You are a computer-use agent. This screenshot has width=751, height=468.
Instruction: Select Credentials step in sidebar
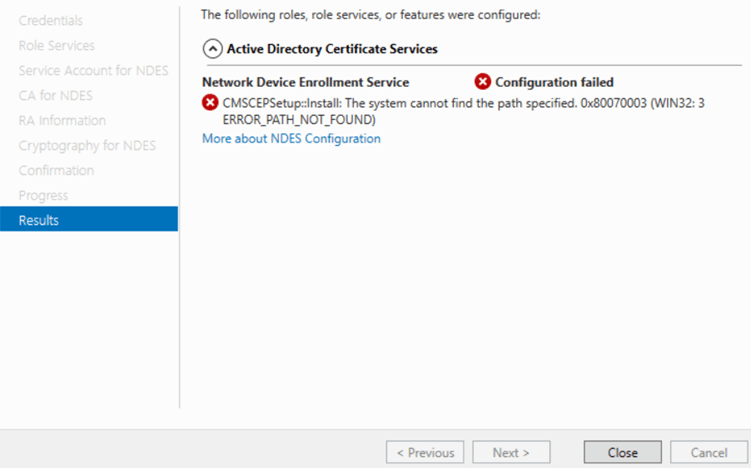click(51, 21)
